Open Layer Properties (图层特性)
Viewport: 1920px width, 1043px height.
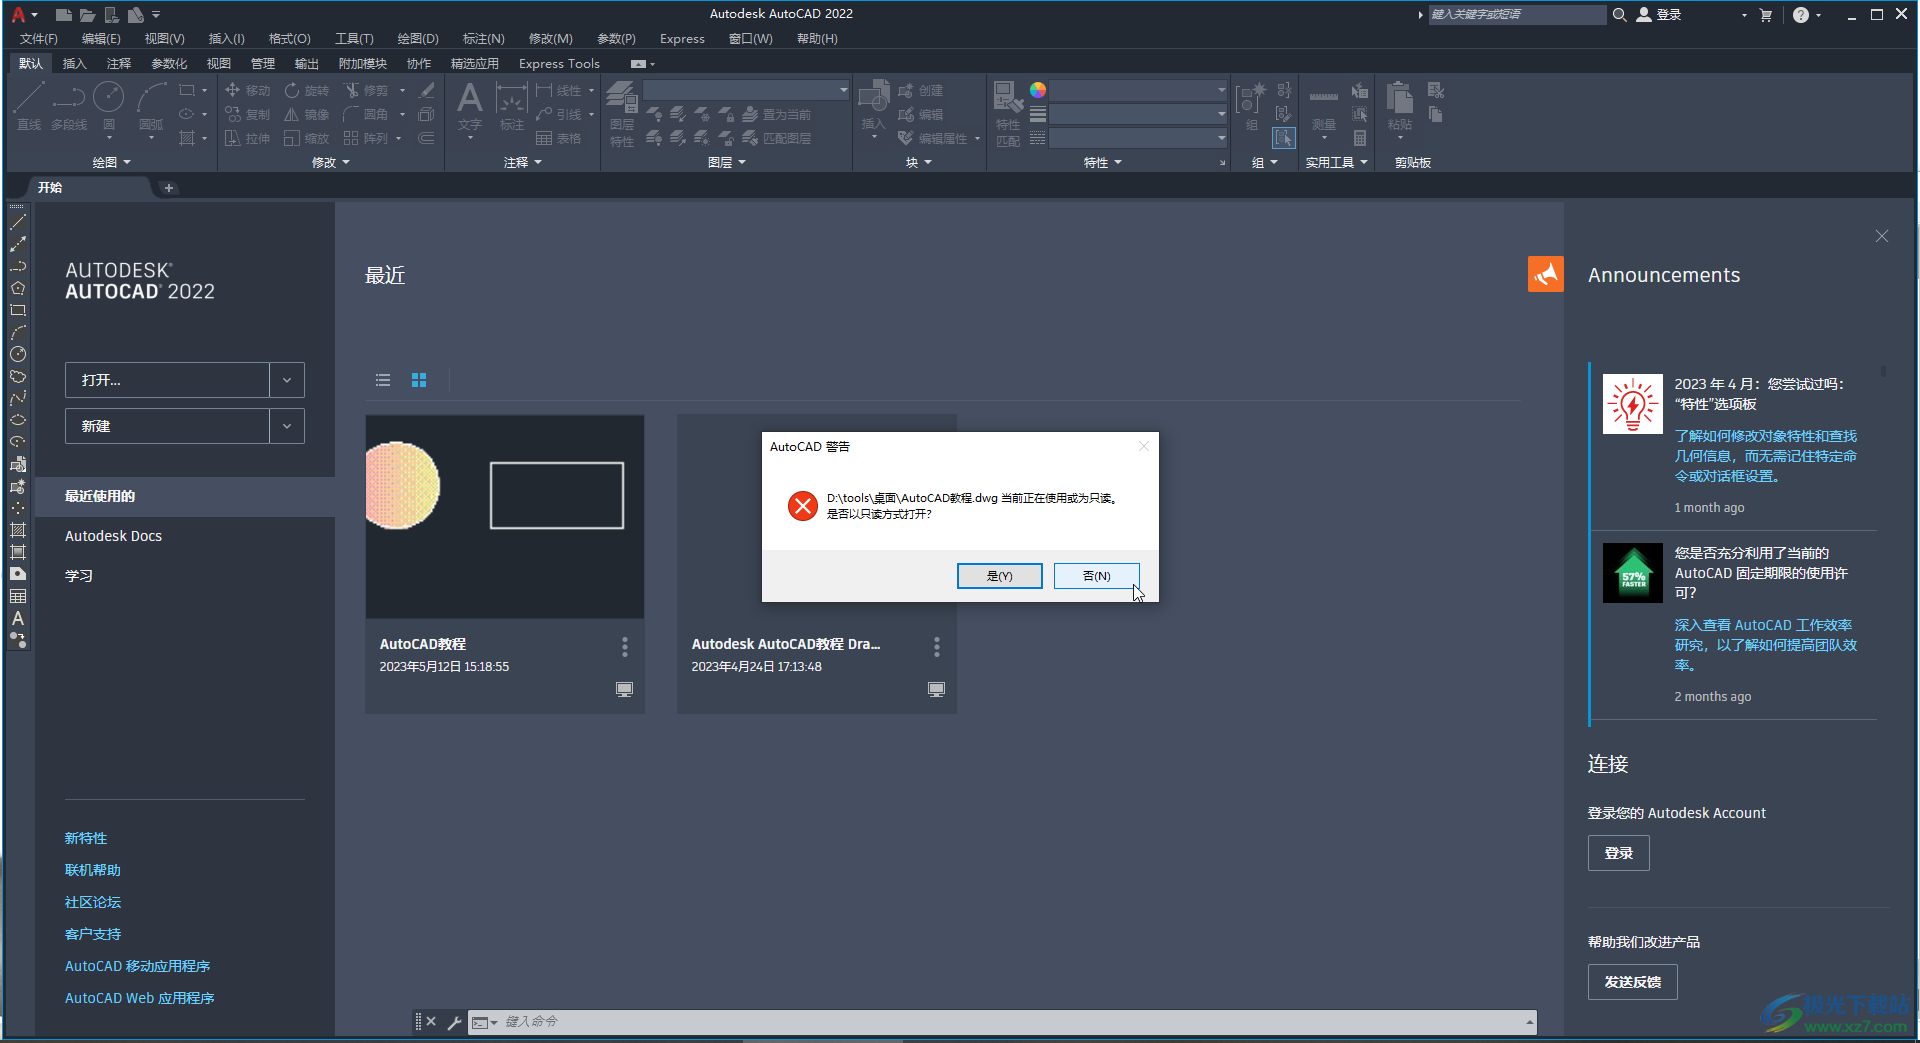(622, 113)
